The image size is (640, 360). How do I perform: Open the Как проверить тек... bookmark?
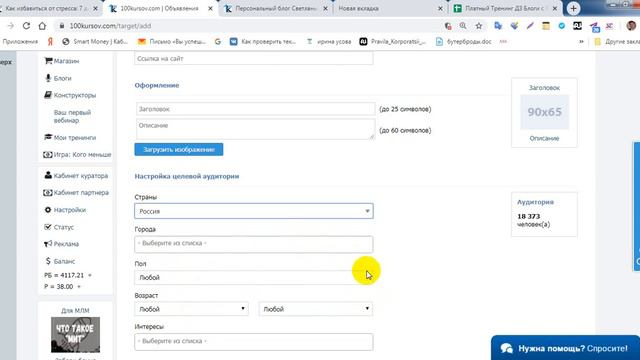[x=262, y=42]
